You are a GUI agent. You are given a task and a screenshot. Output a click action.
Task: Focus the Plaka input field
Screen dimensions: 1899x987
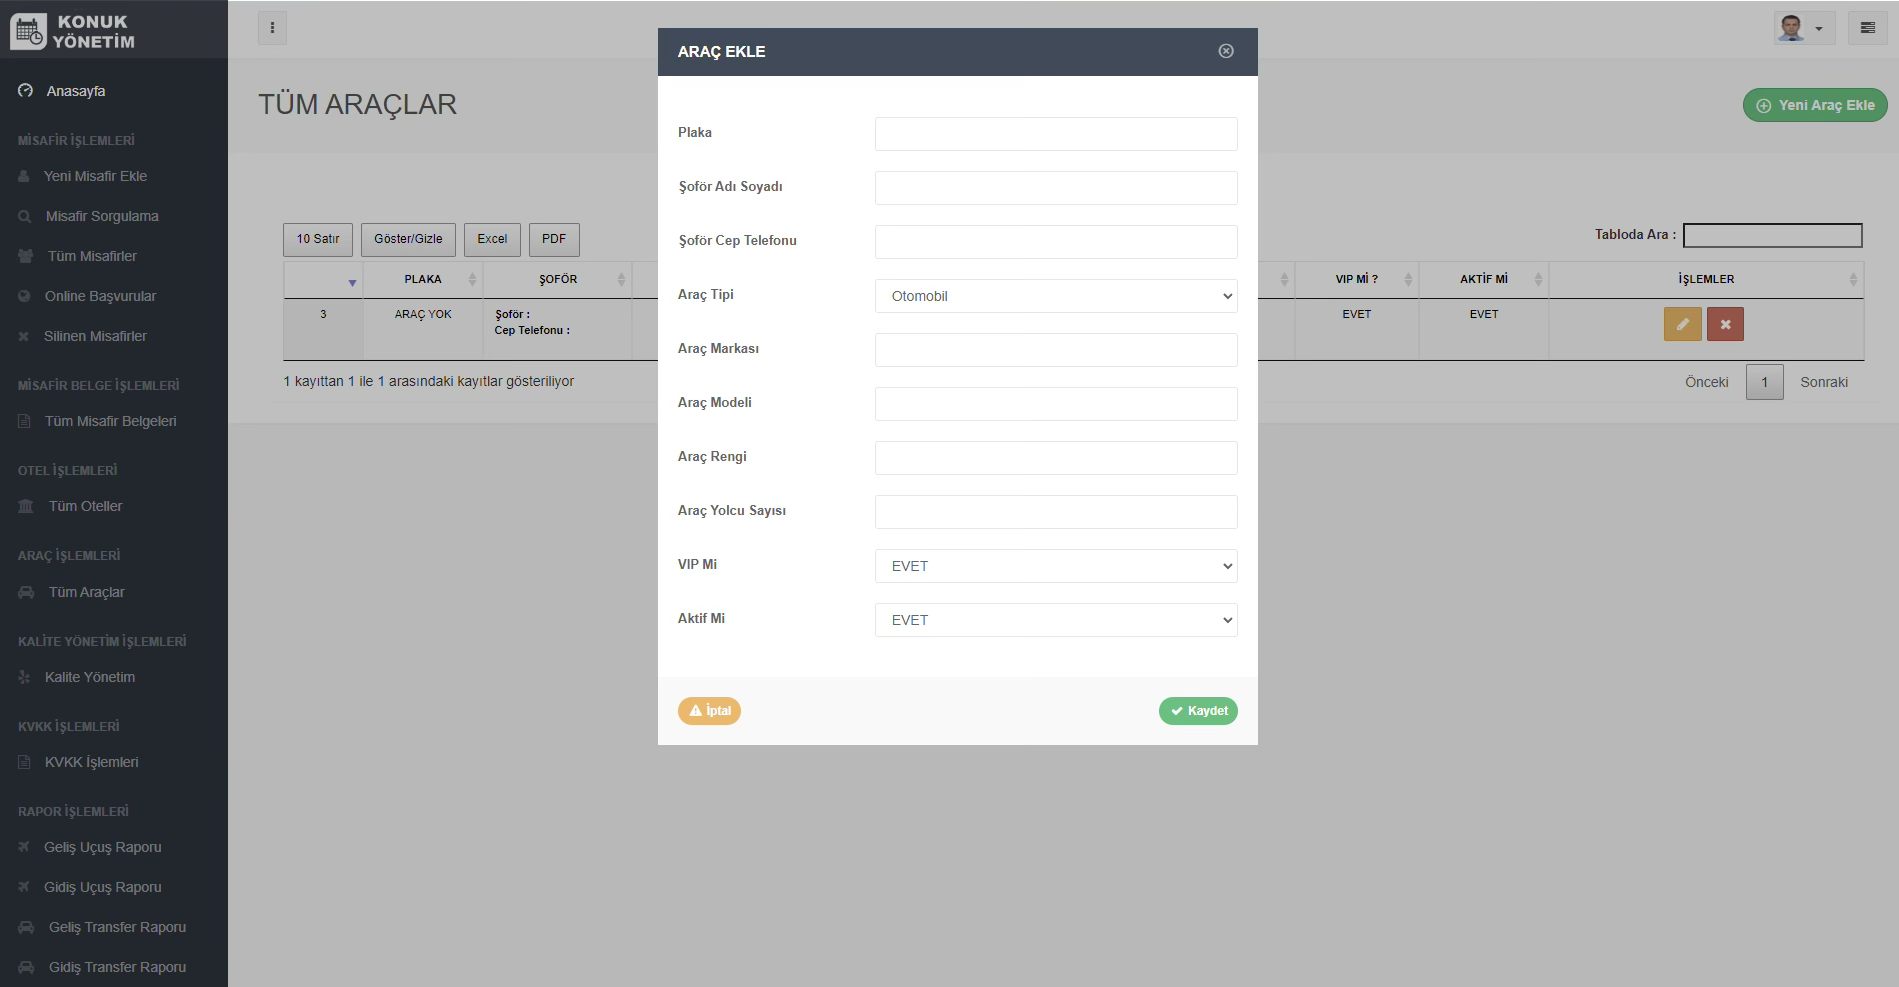1055,134
